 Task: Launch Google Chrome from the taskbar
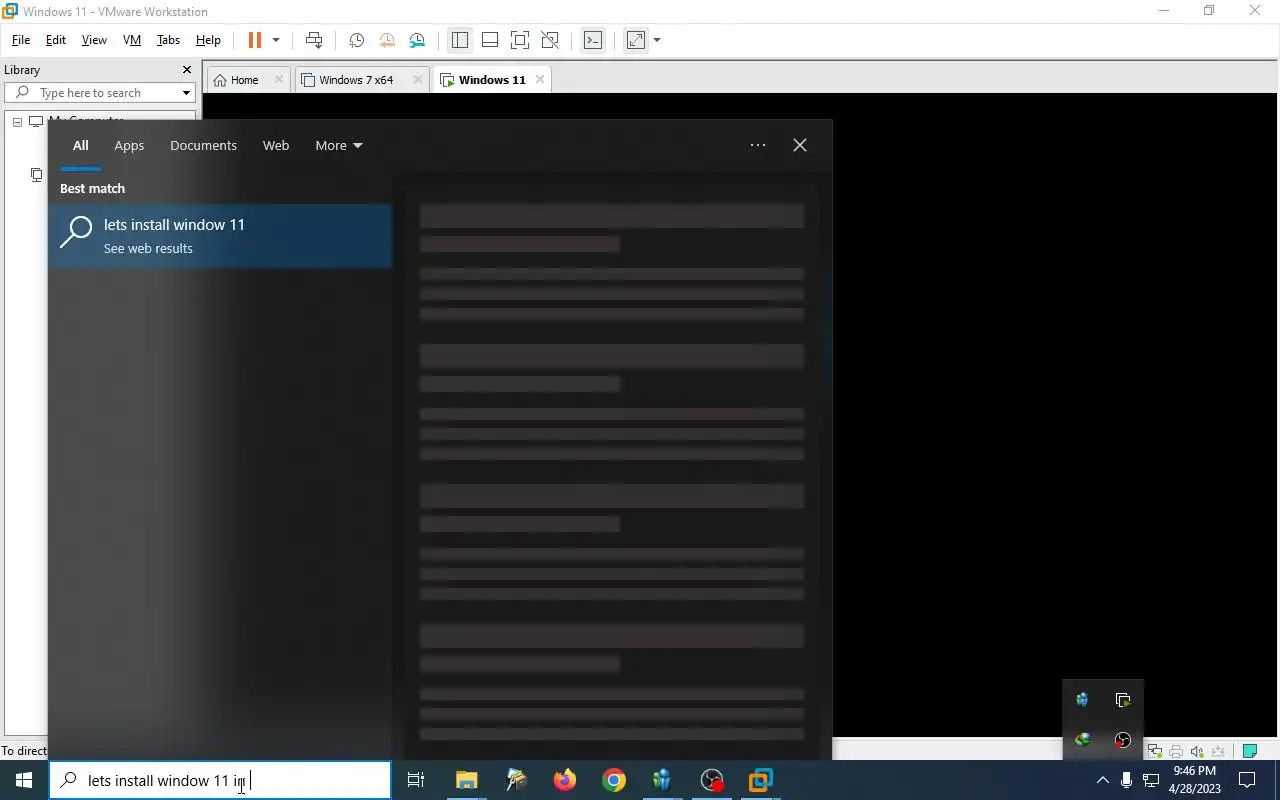[x=614, y=780]
